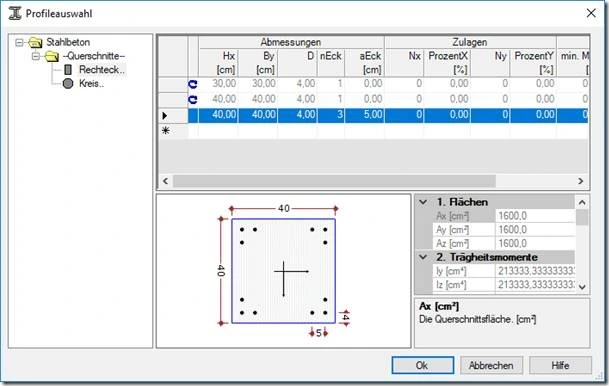The height and width of the screenshot is (386, 609).
Task: Click the Abbrechen button
Action: coord(491,365)
